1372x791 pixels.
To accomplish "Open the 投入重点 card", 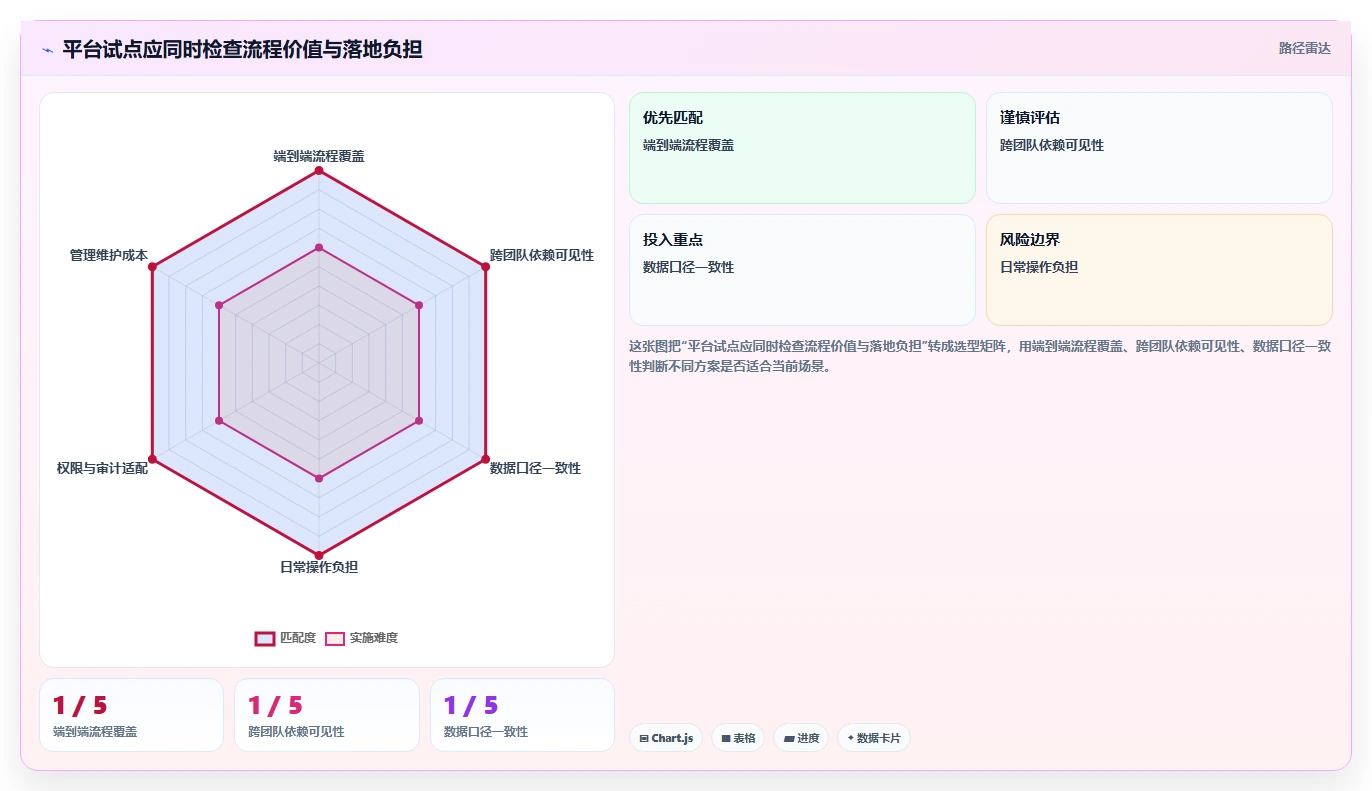I will [x=802, y=270].
